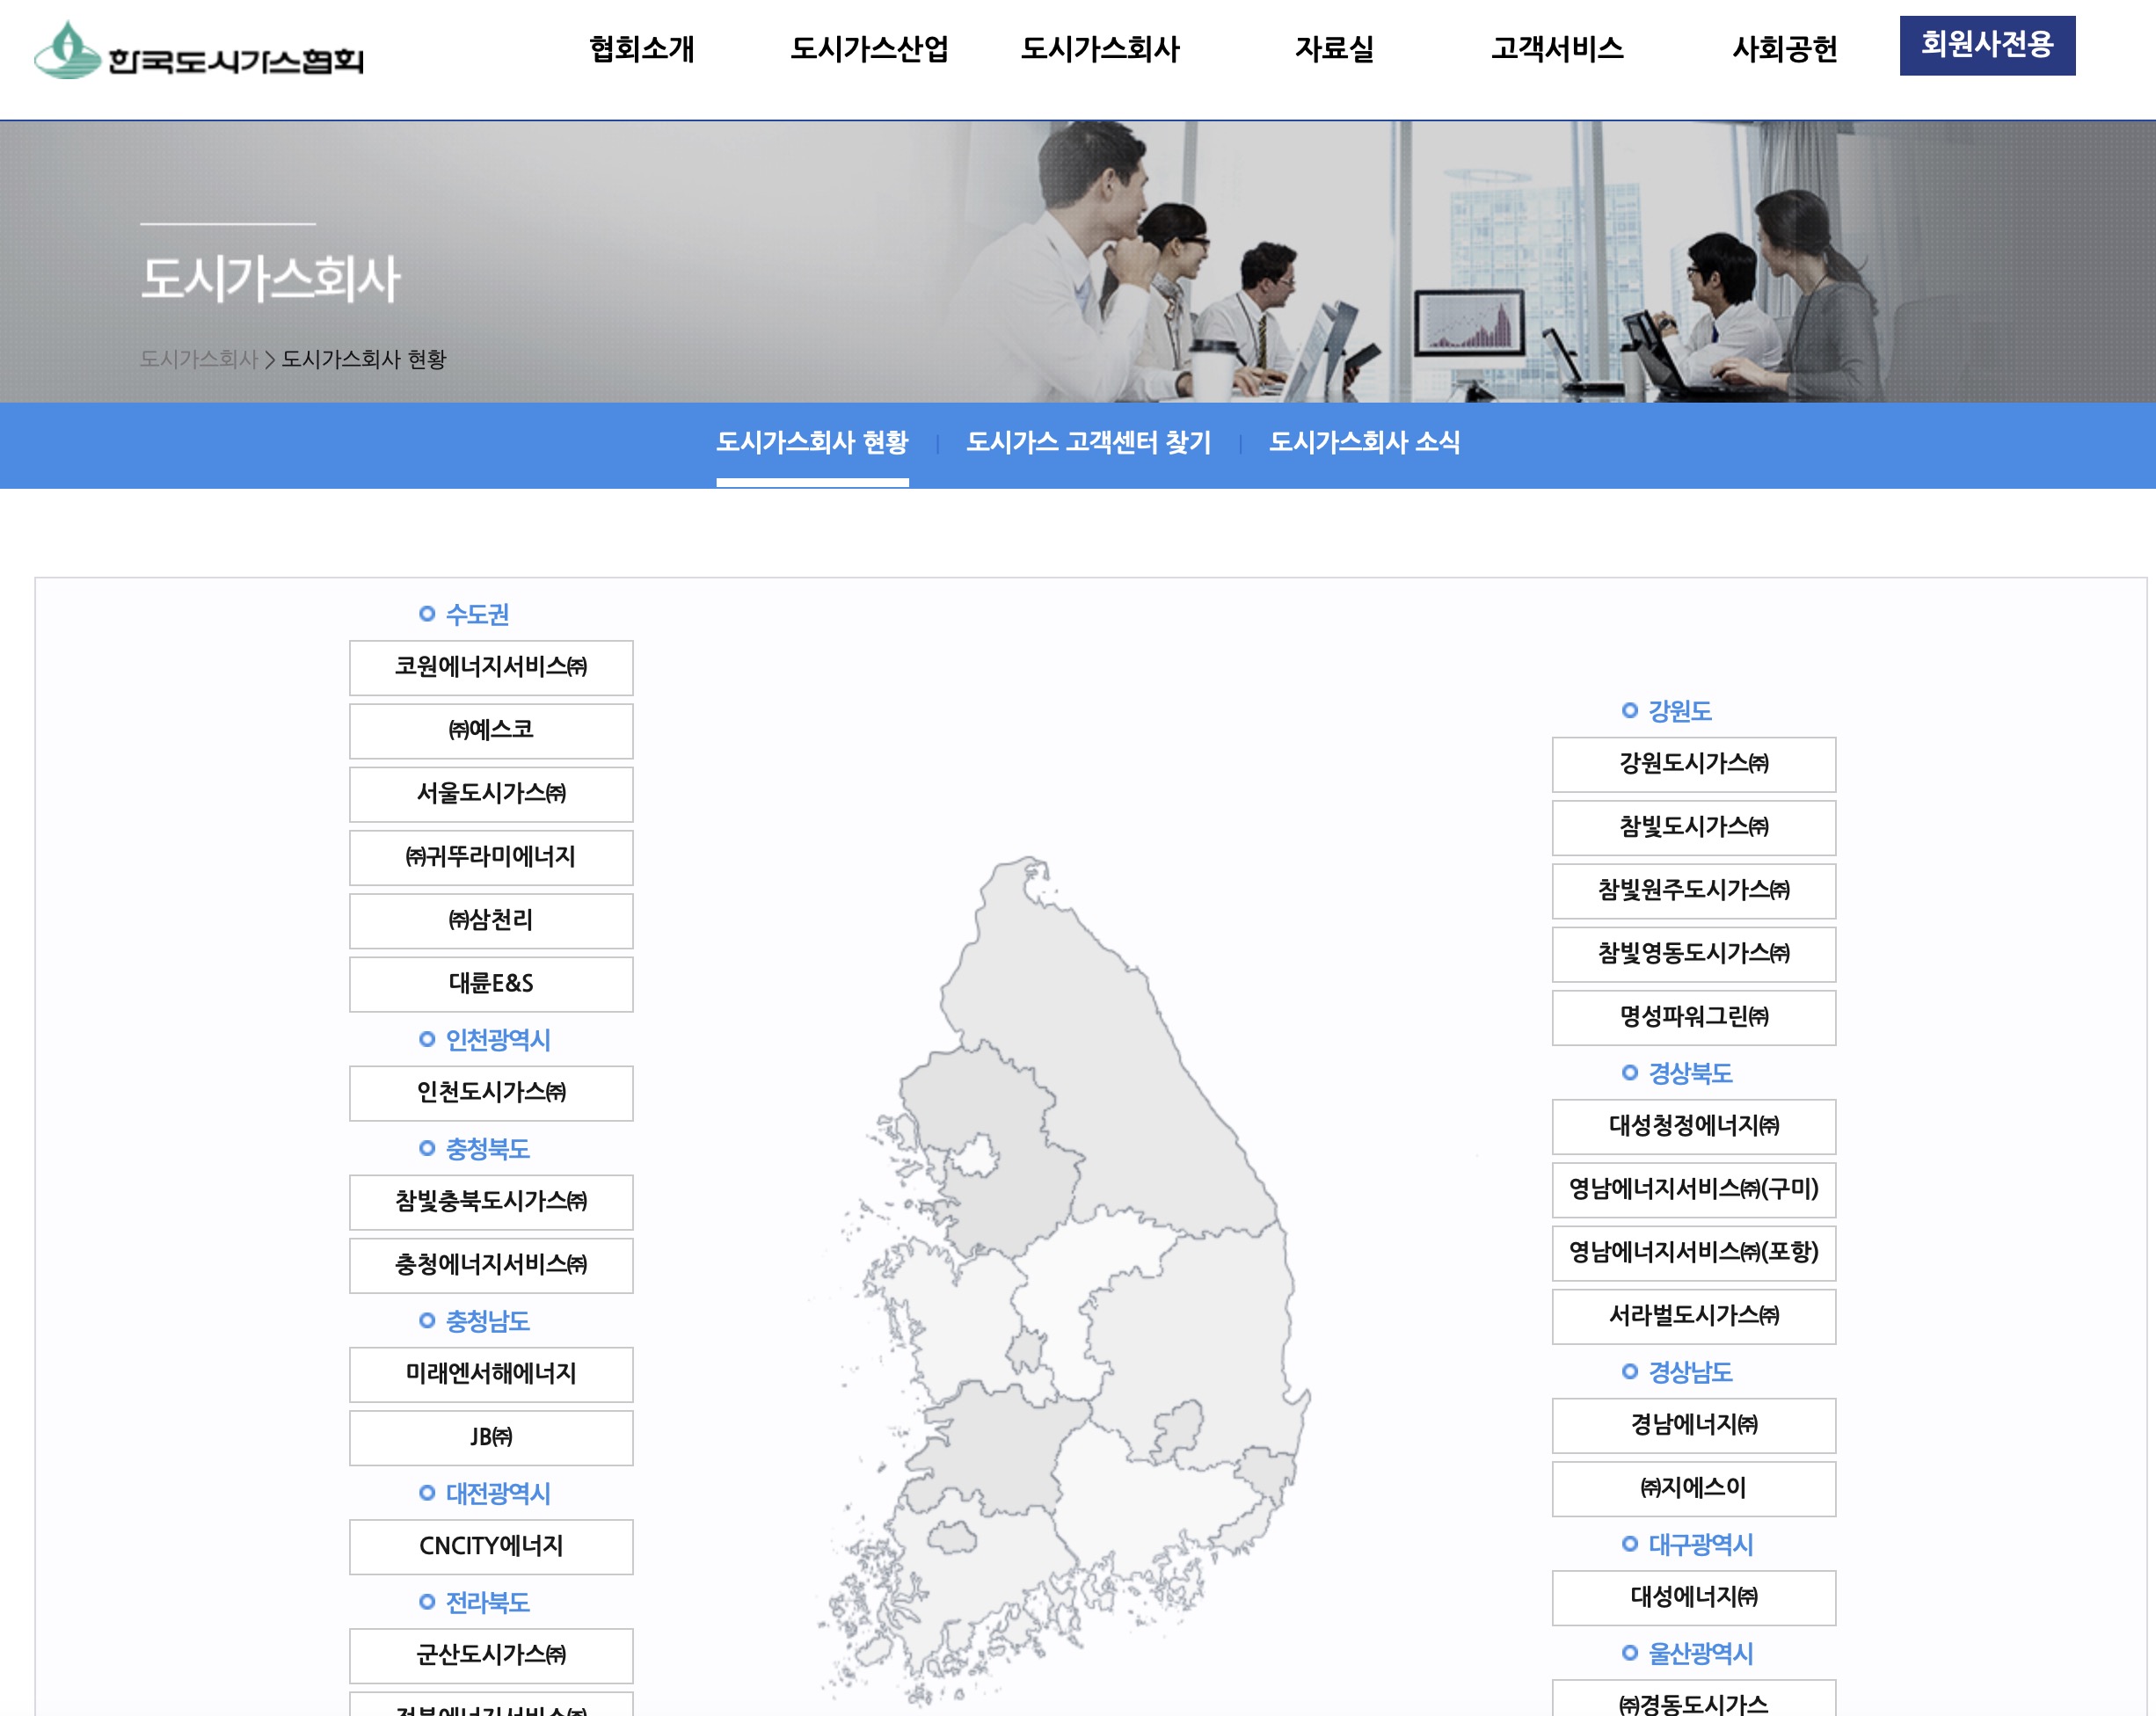The image size is (2156, 1716).
Task: Click the 회원사전용 button
Action: pos(1986,45)
